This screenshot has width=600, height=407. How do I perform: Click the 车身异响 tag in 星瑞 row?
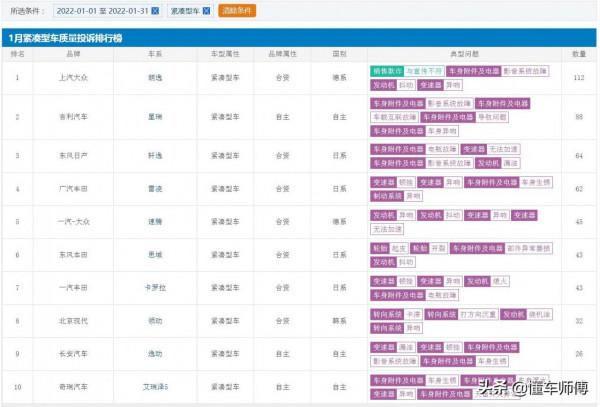tap(442, 131)
